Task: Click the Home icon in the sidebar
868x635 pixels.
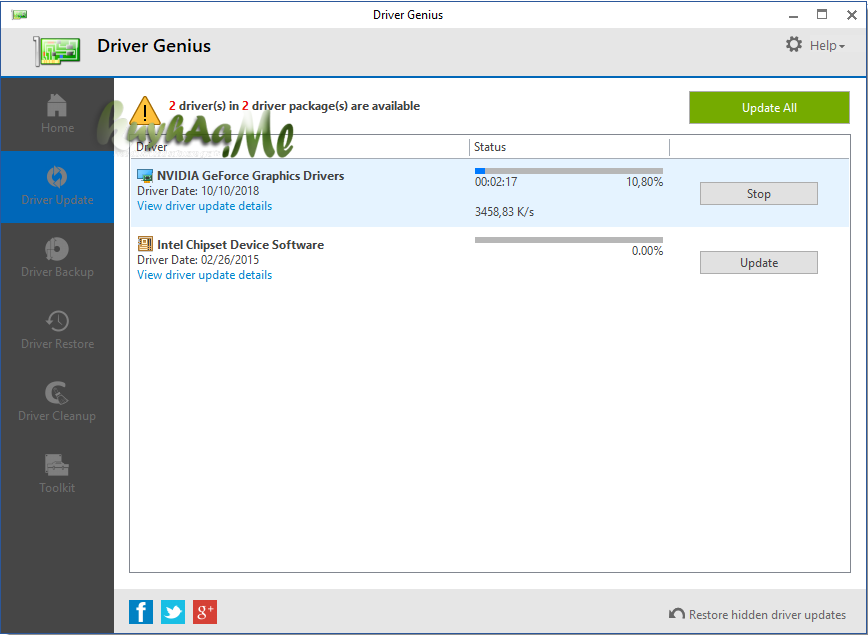Action: [57, 105]
